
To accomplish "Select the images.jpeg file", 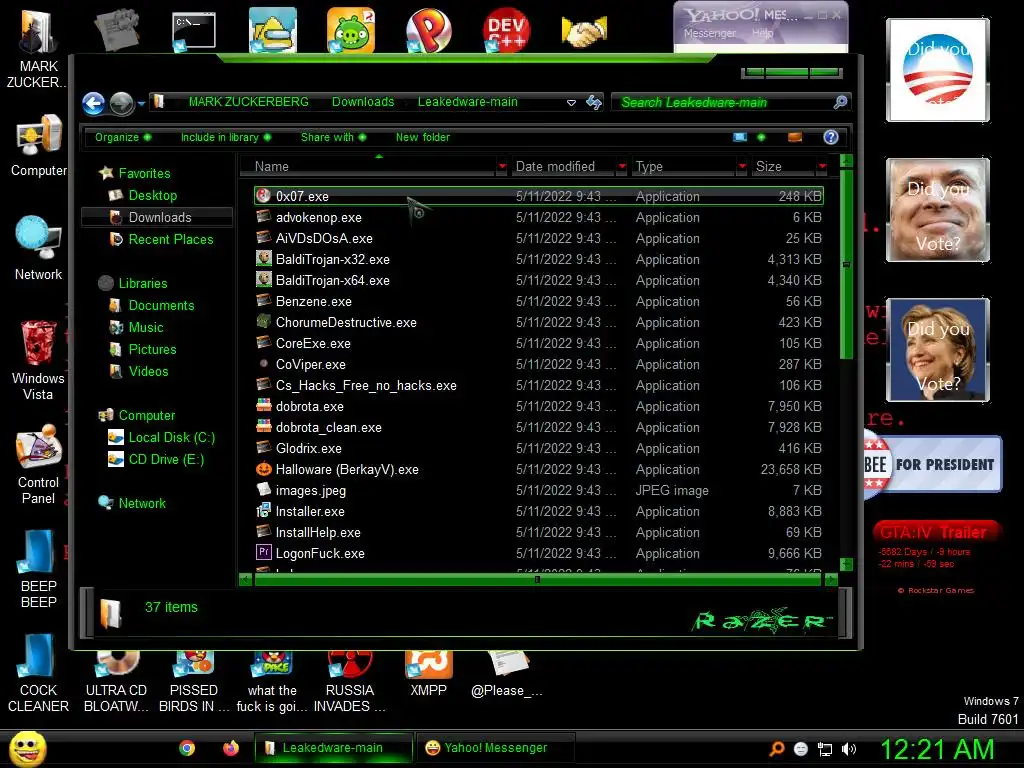I will pyautogui.click(x=311, y=490).
